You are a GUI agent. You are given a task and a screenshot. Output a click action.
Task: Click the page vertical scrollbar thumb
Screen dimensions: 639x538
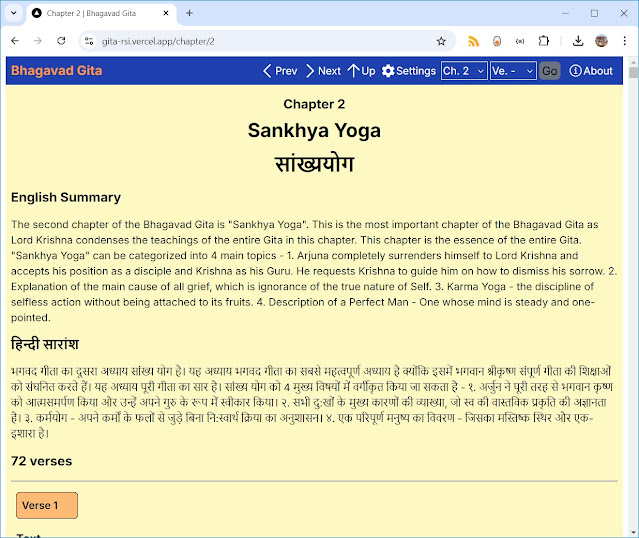[x=633, y=73]
